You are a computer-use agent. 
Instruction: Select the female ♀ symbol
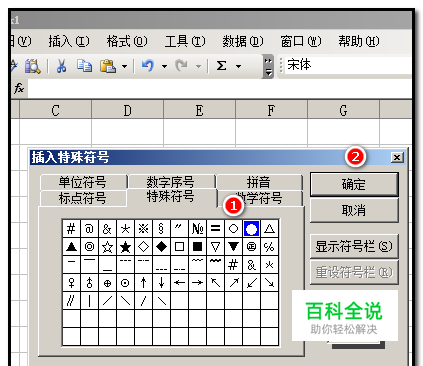[x=71, y=283]
